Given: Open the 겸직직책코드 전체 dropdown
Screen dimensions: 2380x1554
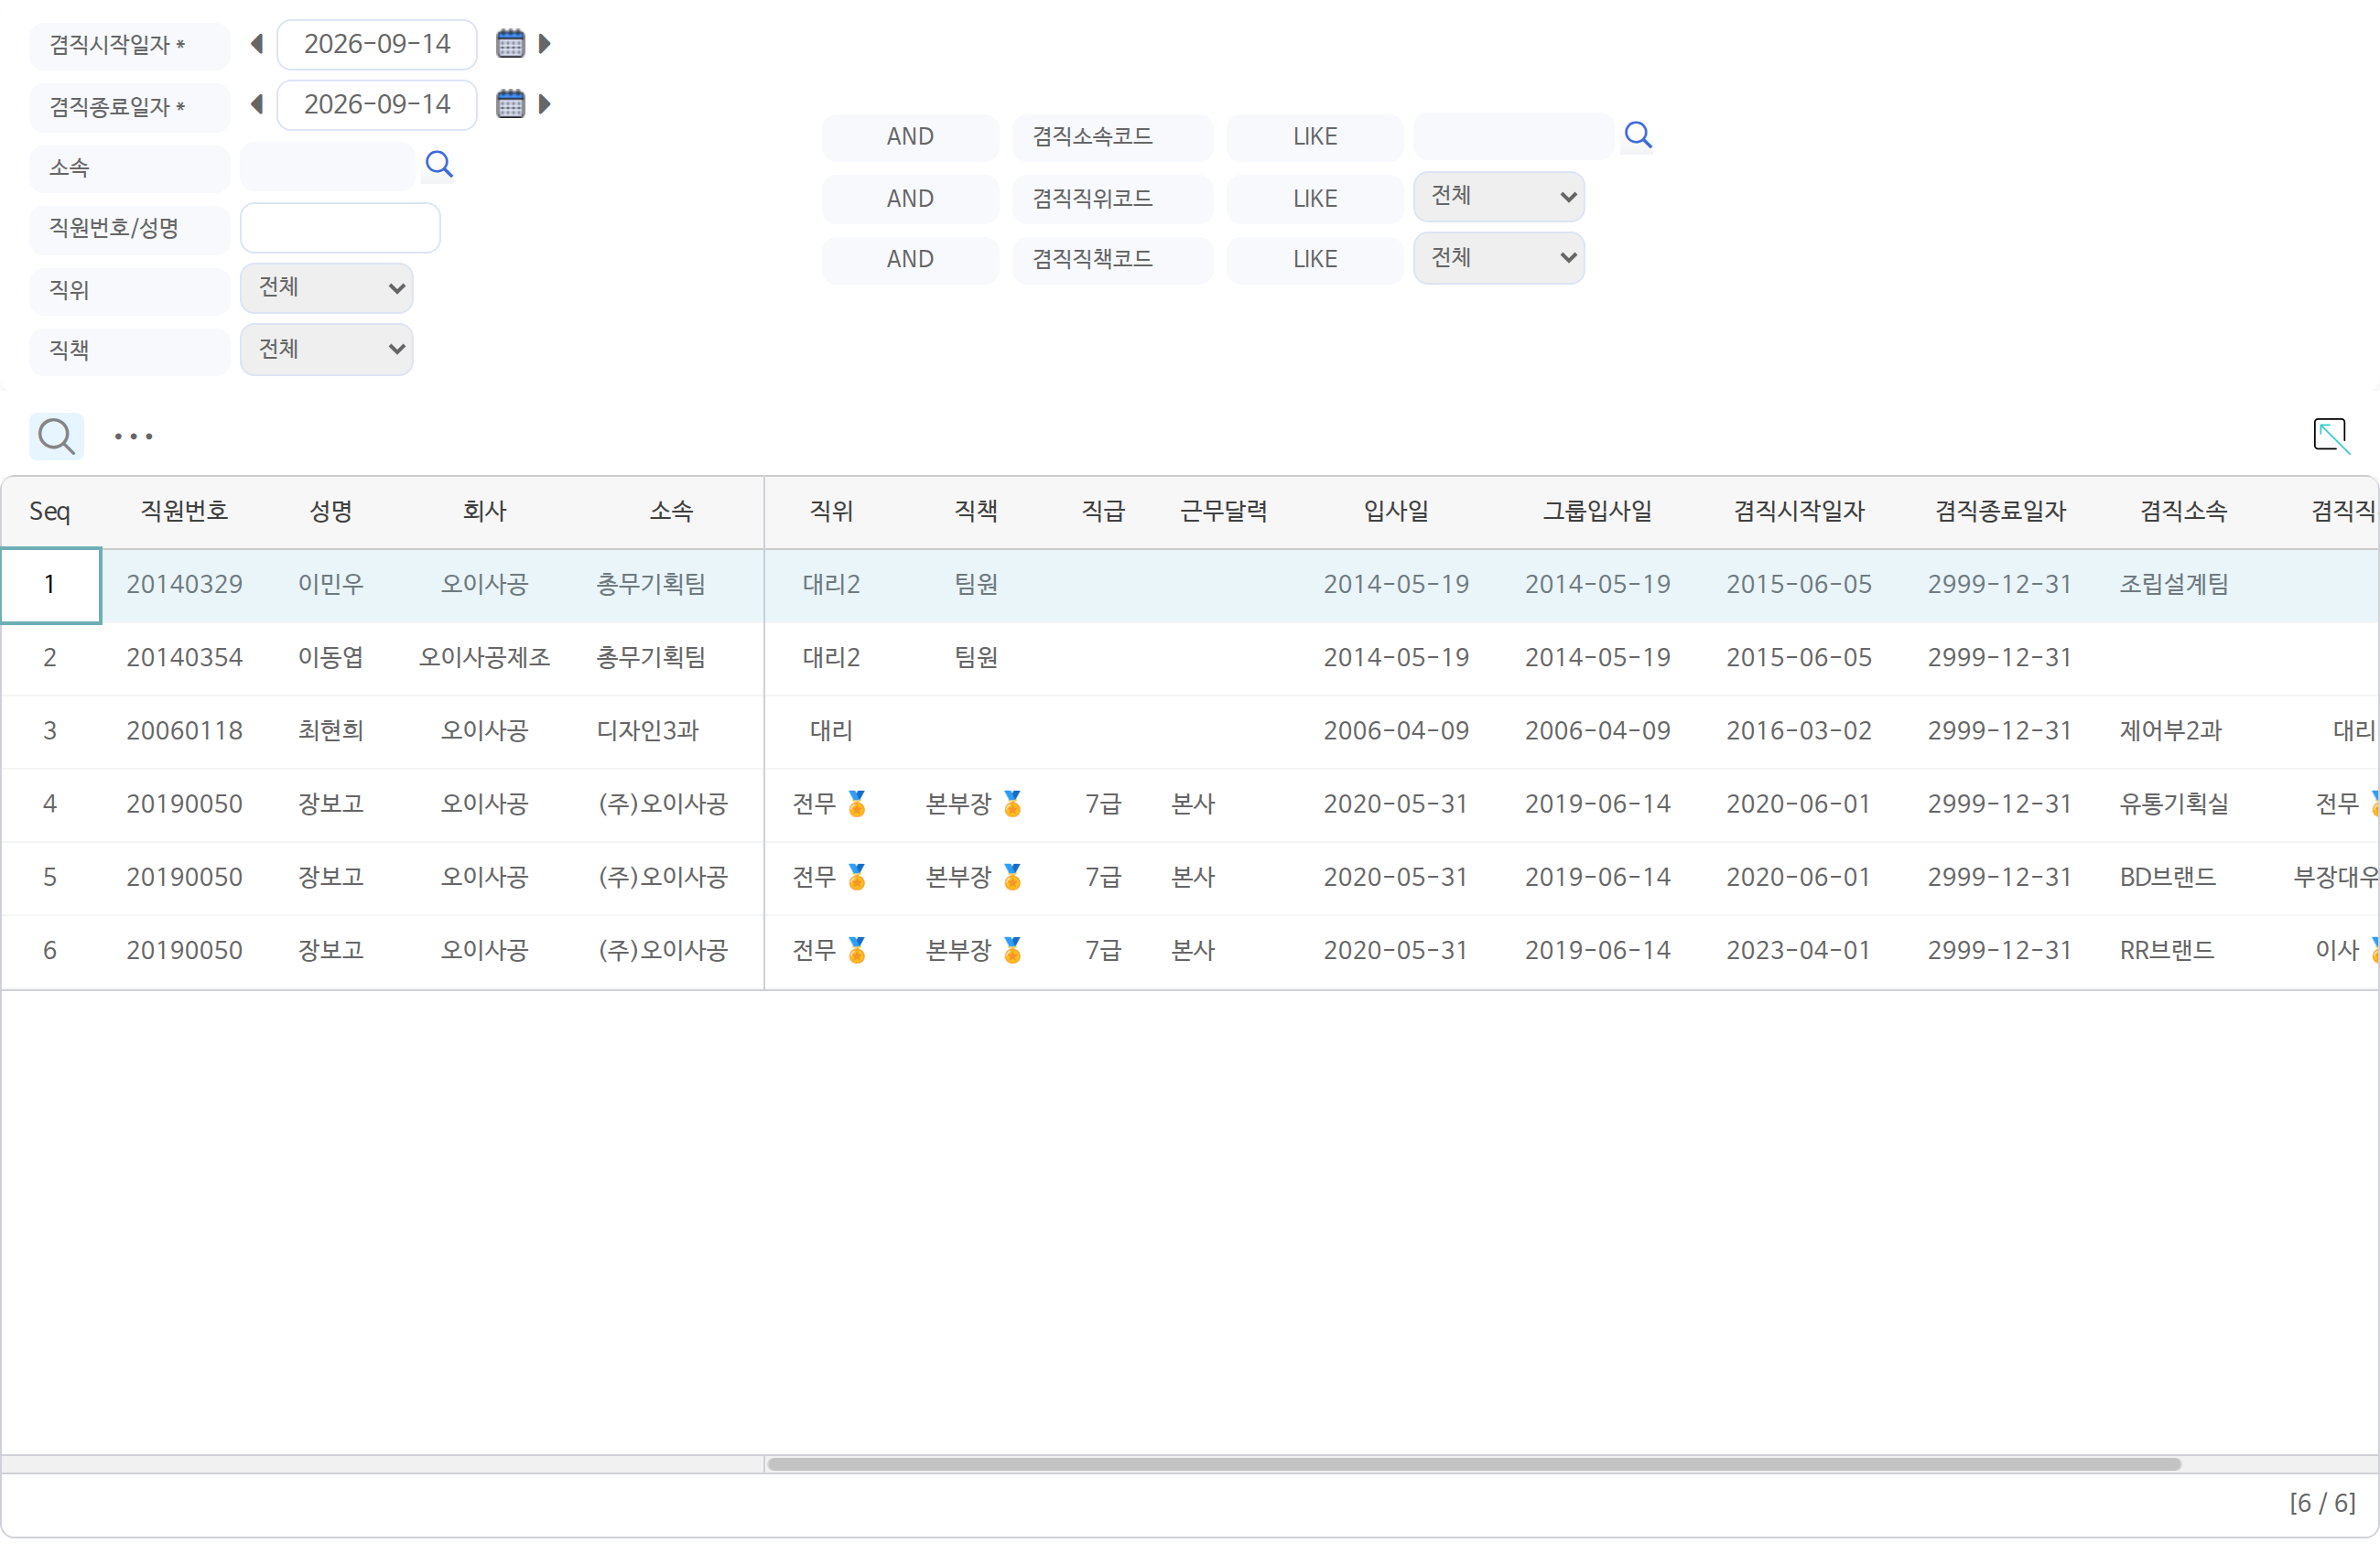Looking at the screenshot, I should tap(1499, 258).
